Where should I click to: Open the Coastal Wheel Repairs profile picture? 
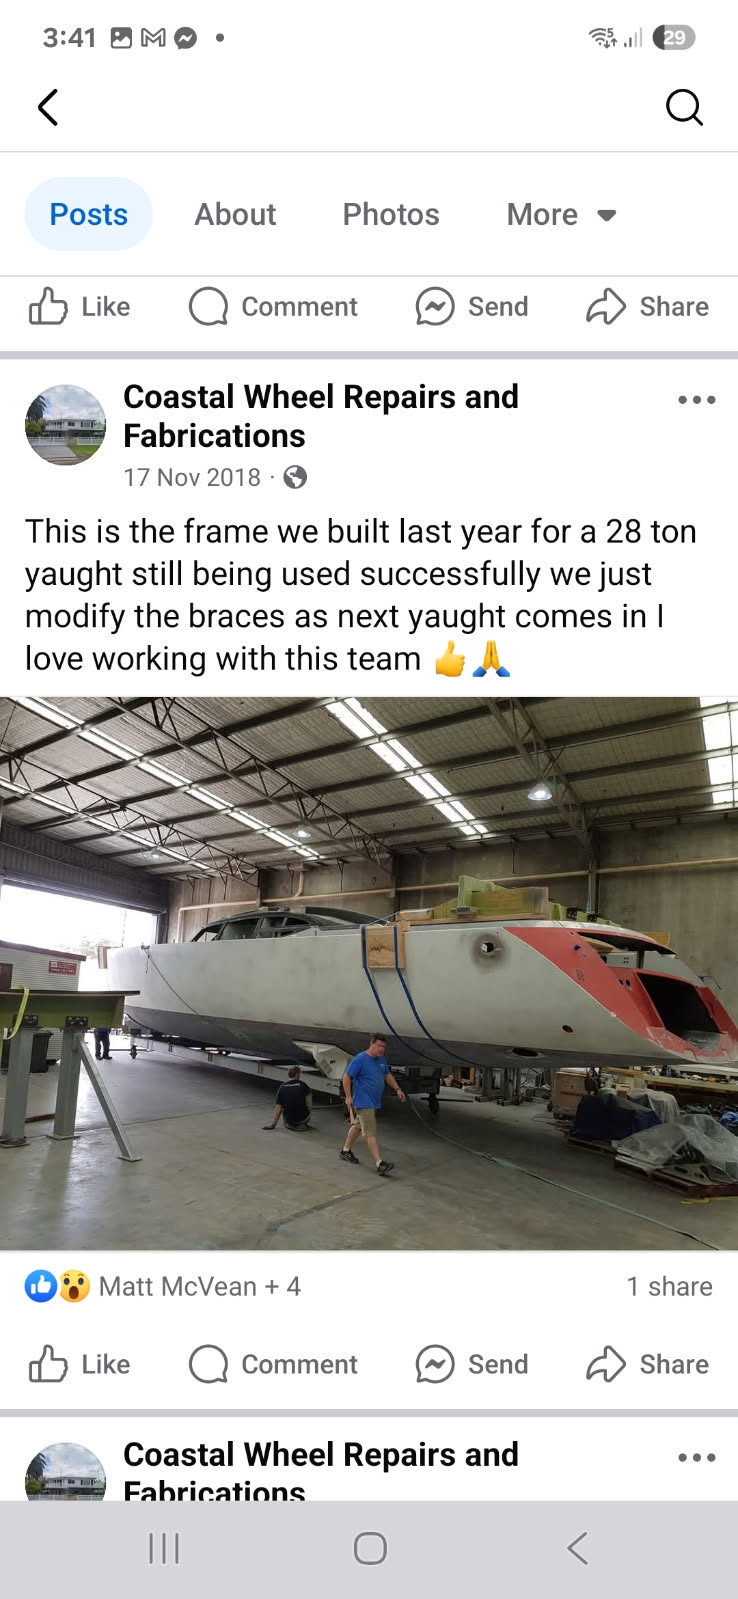65,425
